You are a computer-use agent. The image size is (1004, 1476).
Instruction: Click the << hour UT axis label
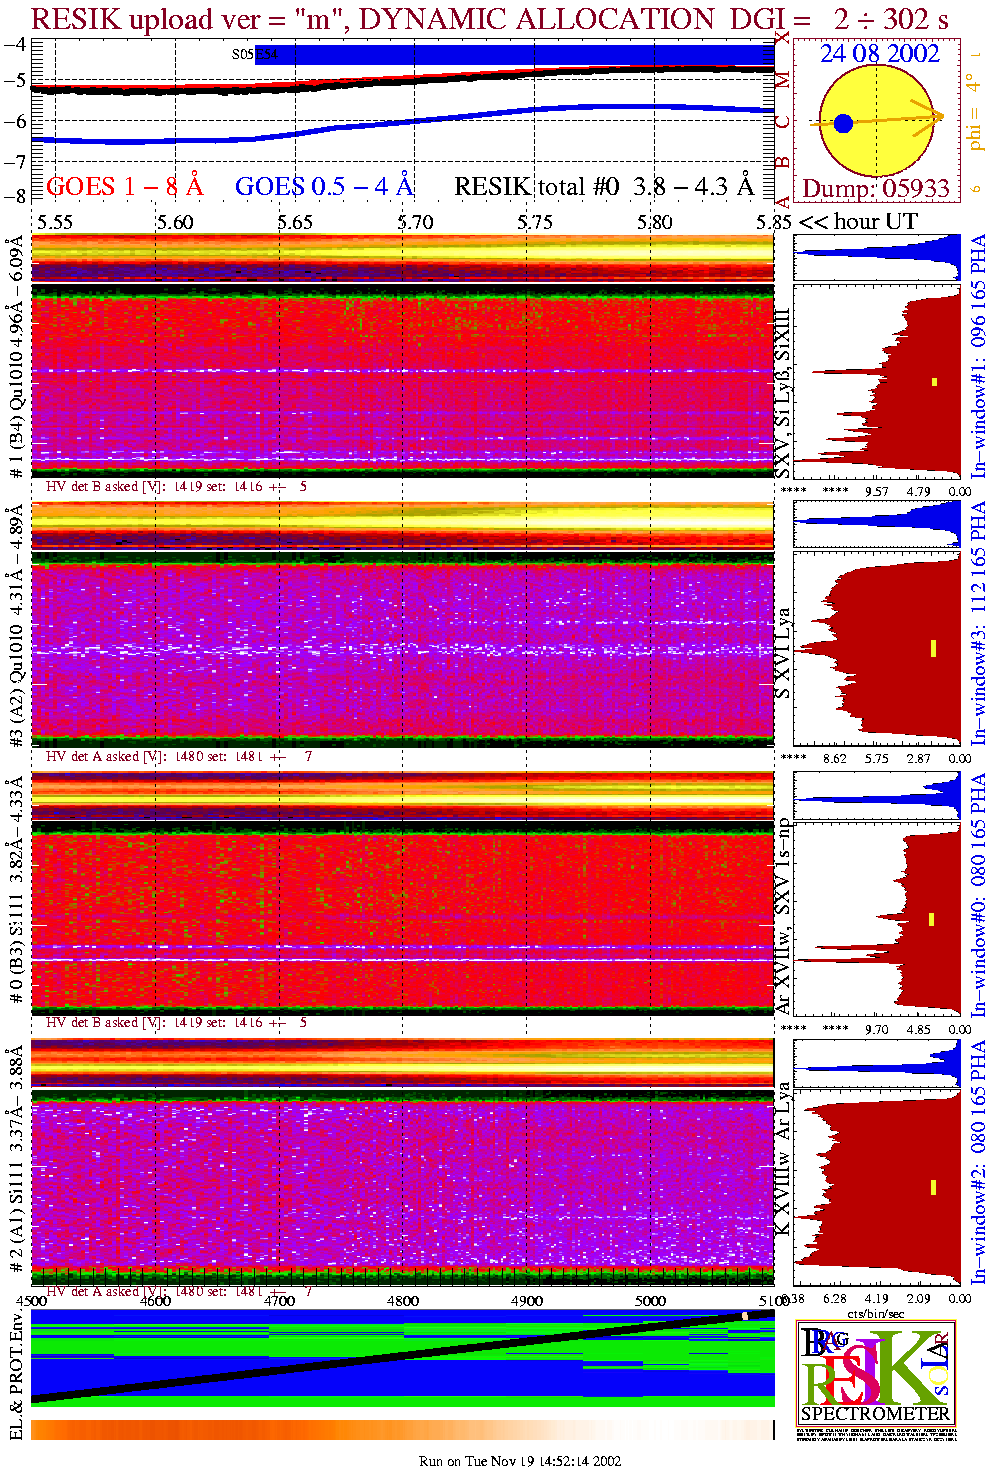858,222
